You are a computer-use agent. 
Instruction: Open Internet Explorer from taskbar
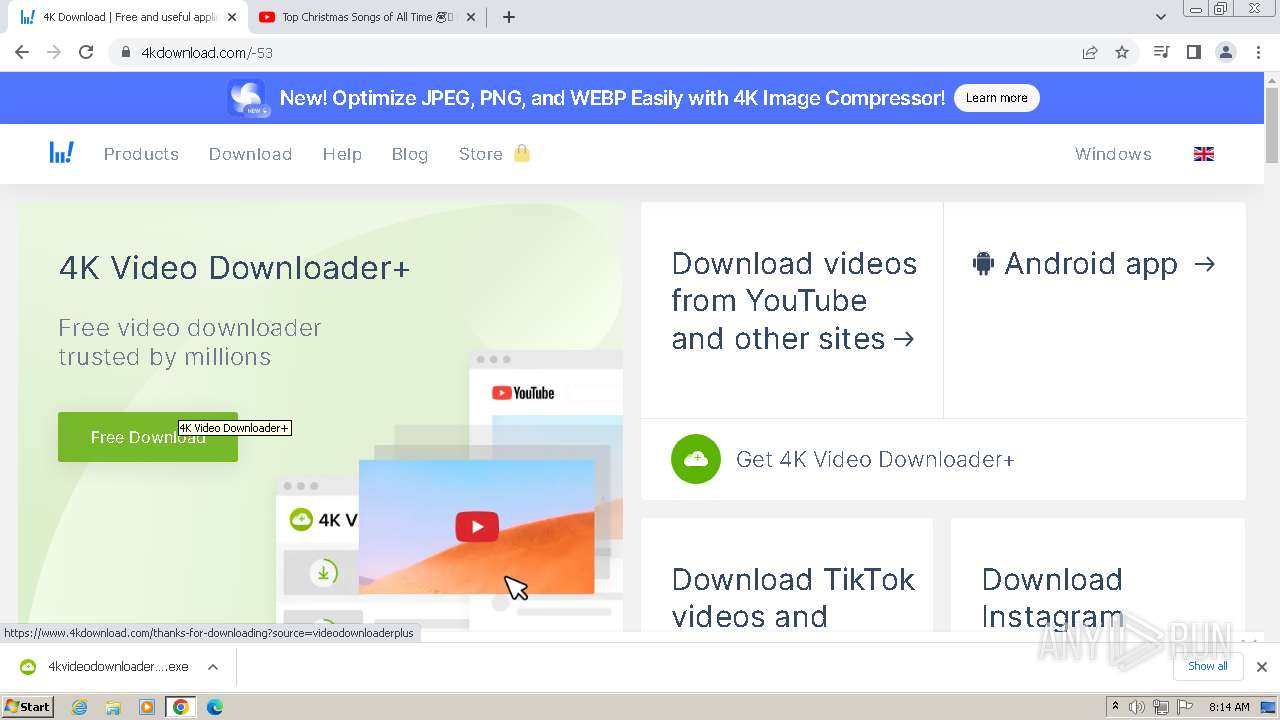point(80,707)
